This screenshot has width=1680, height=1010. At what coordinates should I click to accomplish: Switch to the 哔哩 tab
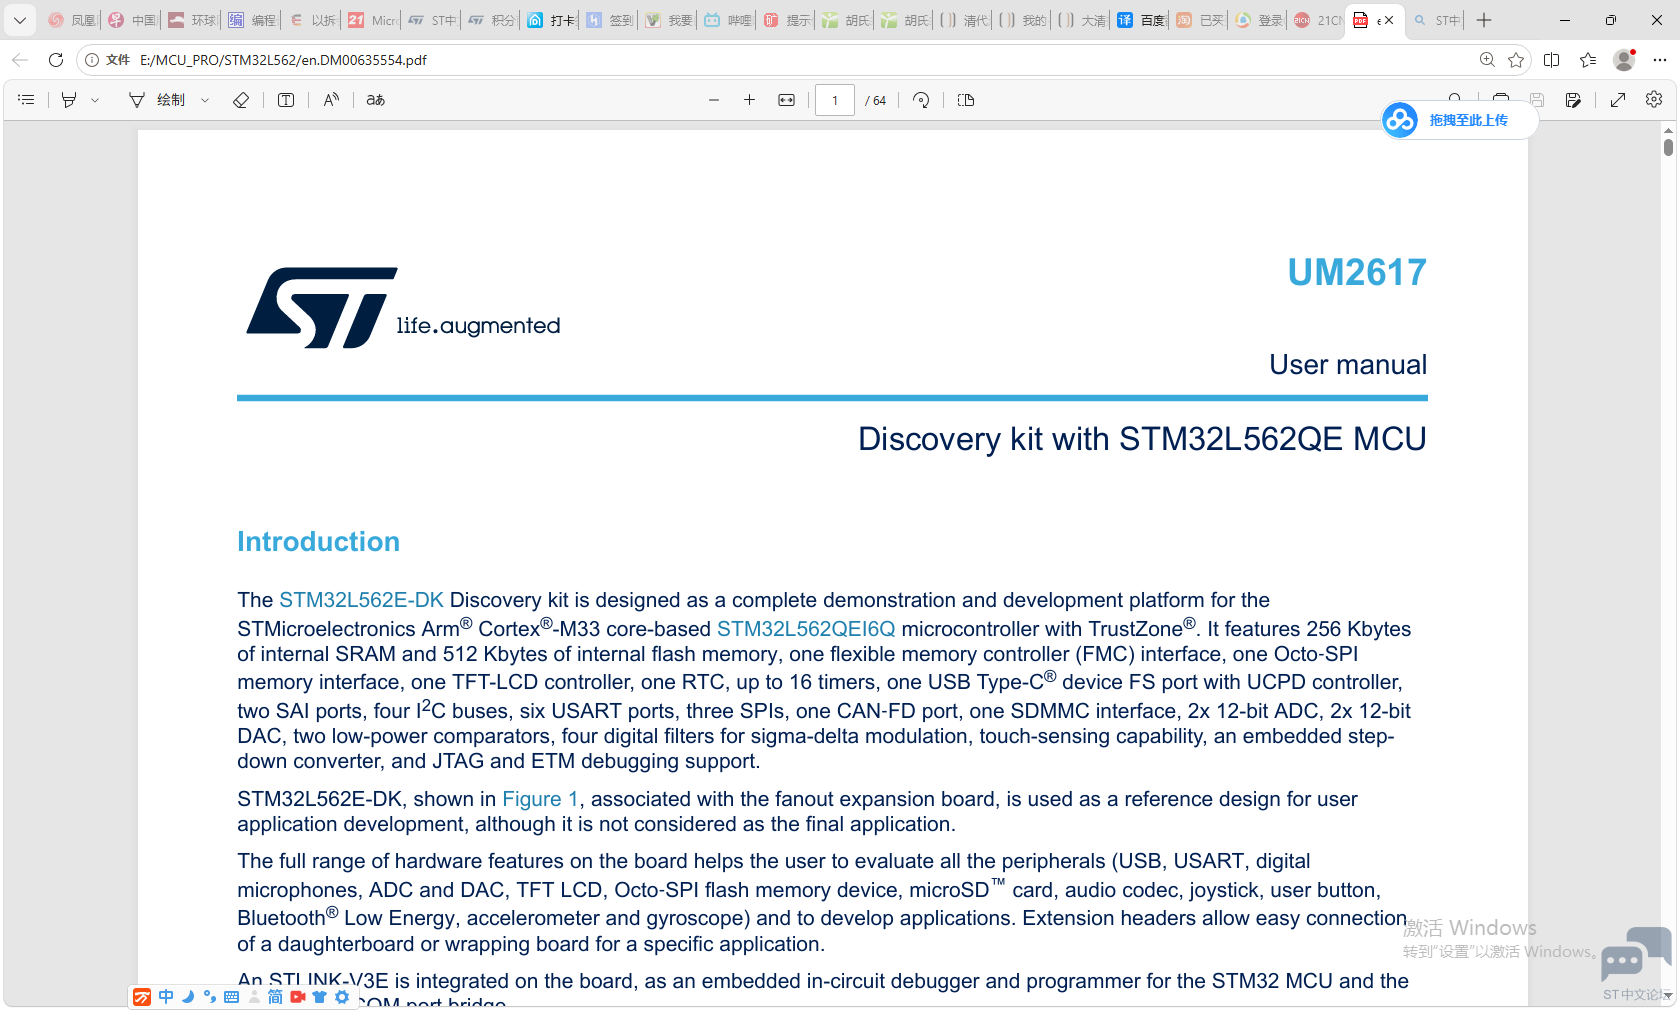pos(728,20)
